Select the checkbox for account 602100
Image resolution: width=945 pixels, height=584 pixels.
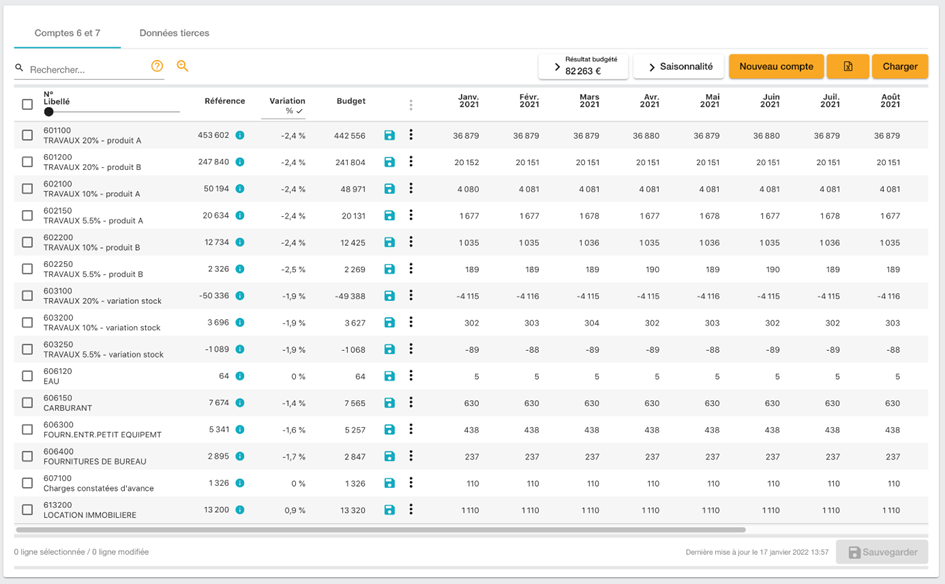pos(27,189)
